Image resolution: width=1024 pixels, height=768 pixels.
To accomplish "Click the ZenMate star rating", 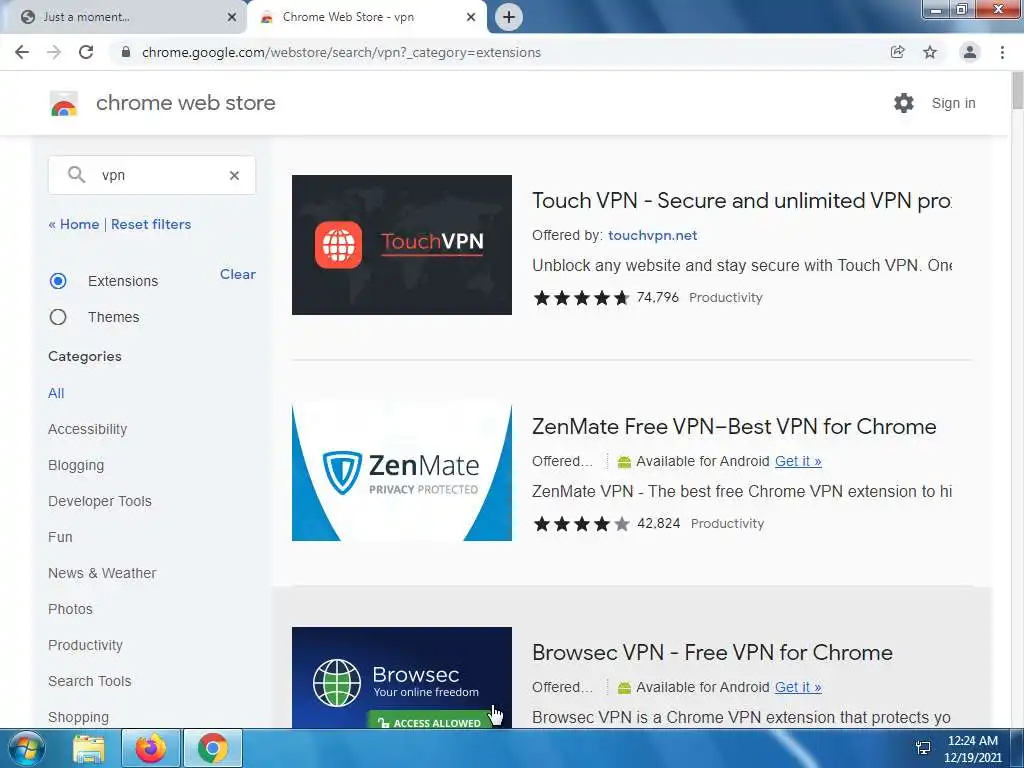I will (x=581, y=524).
